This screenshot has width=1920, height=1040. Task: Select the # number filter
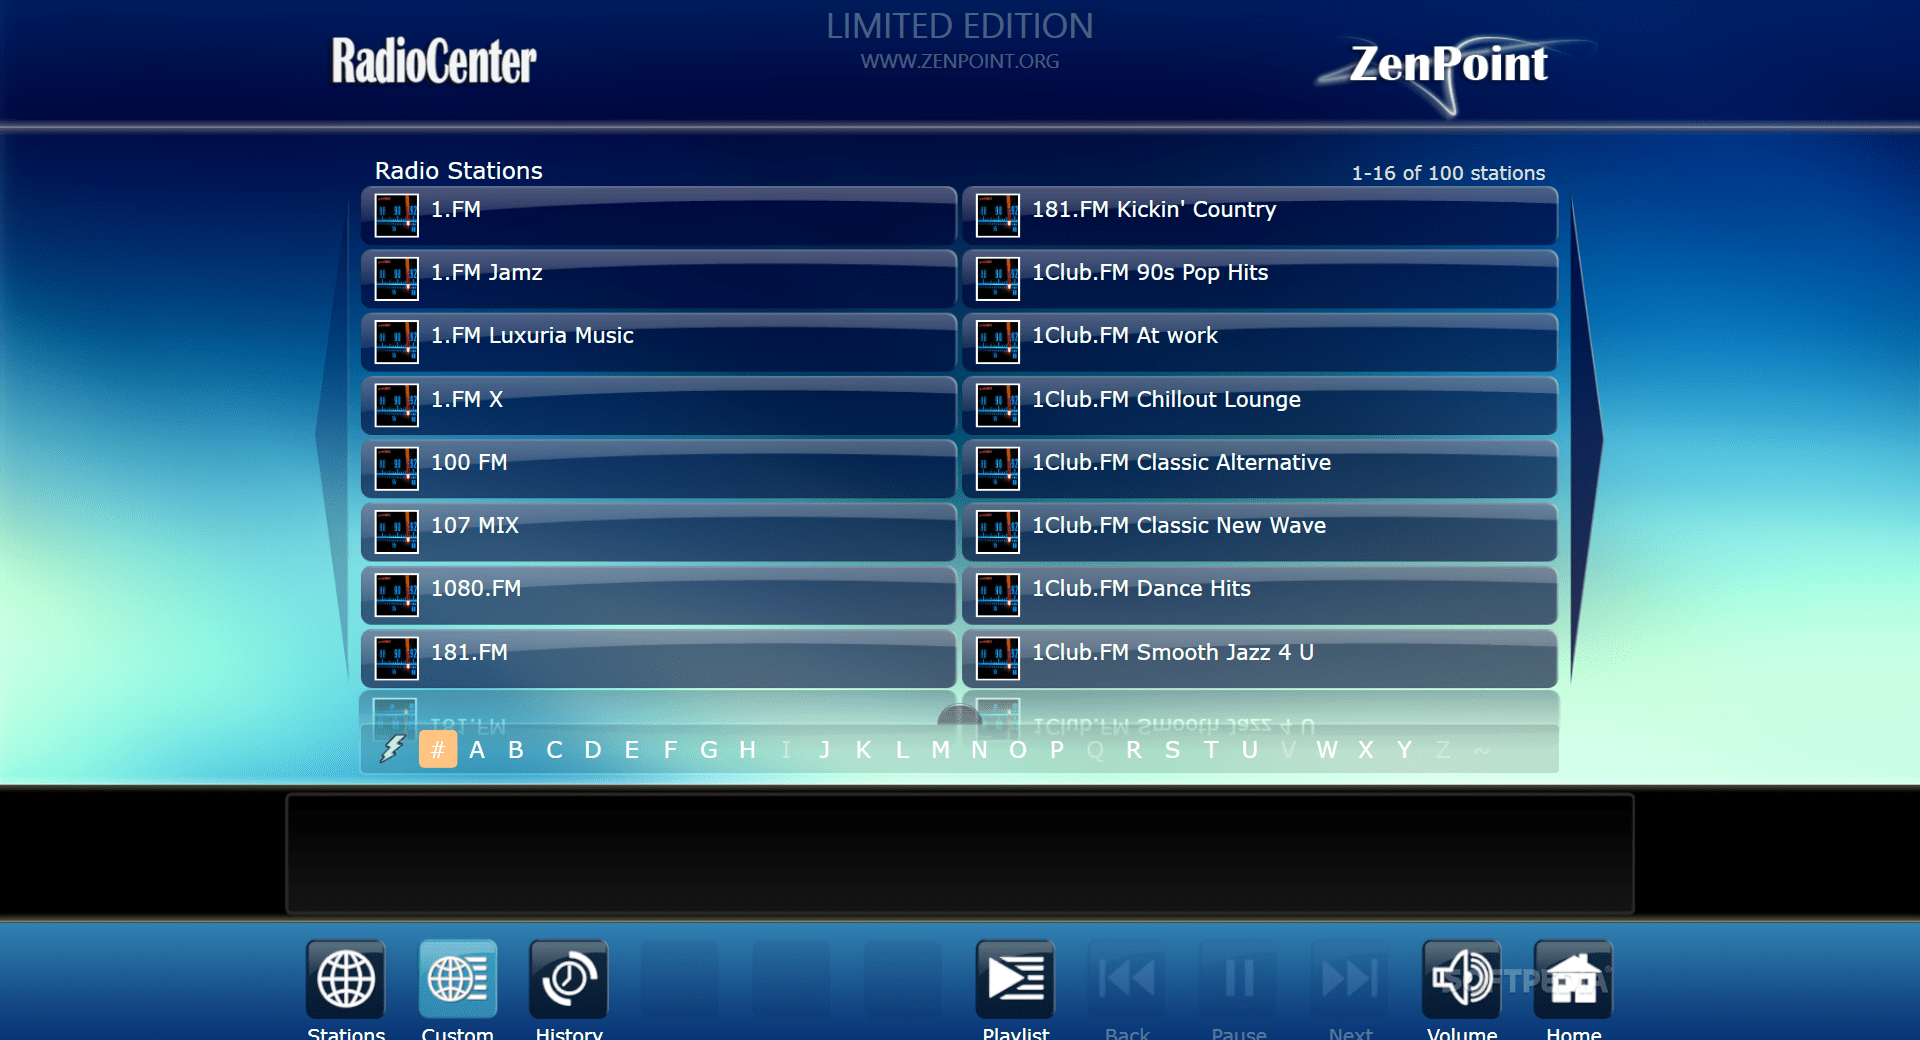point(438,749)
